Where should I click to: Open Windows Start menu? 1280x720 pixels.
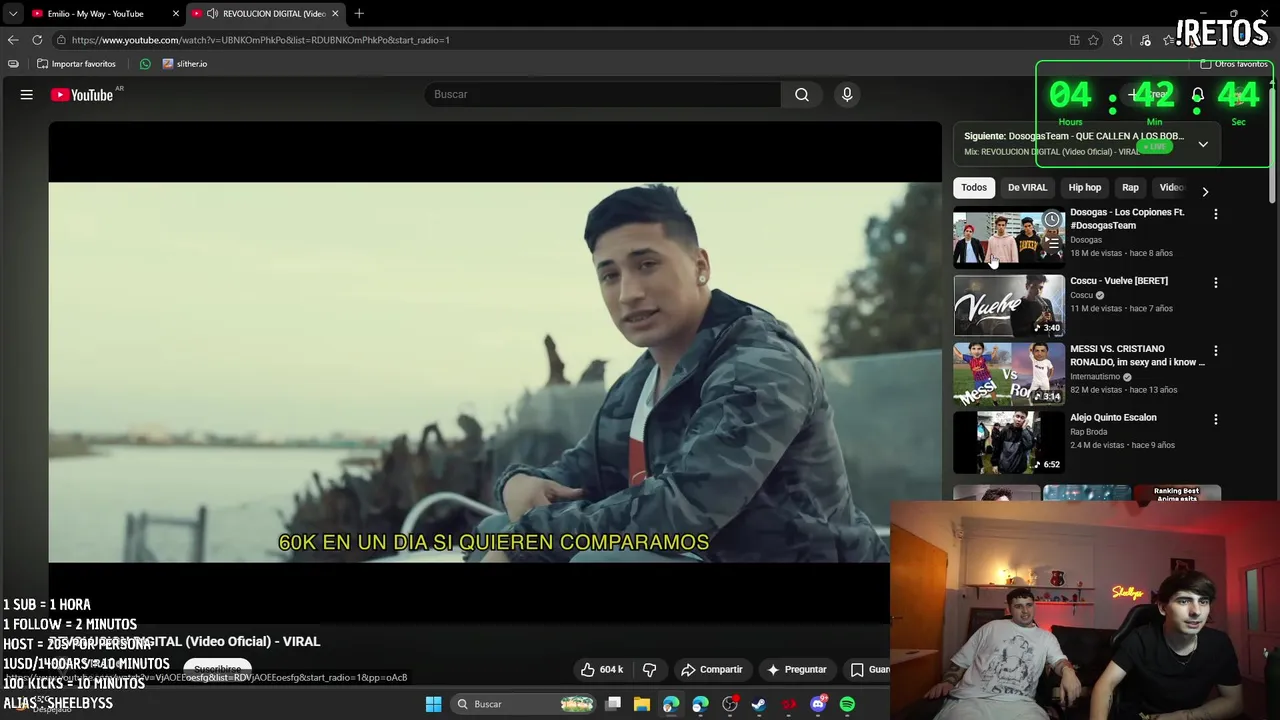coord(433,704)
